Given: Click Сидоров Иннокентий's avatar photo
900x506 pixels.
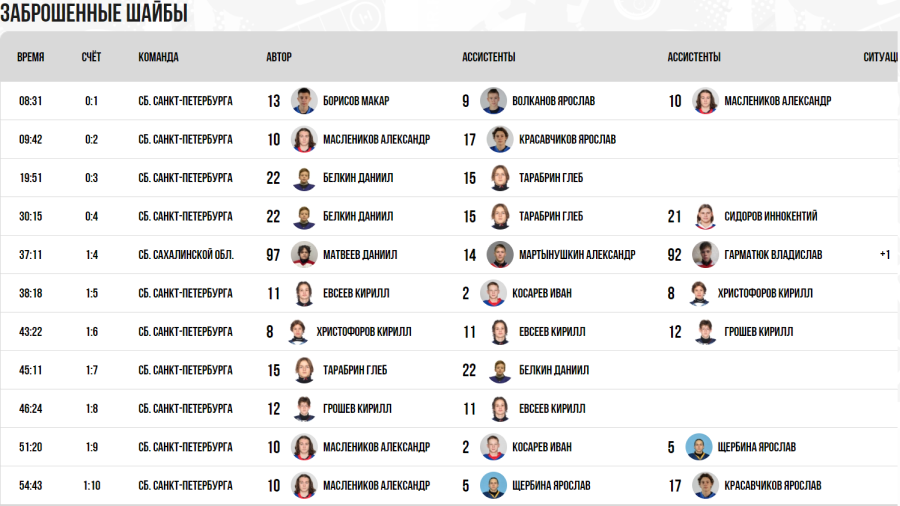Looking at the screenshot, I should click(x=705, y=216).
